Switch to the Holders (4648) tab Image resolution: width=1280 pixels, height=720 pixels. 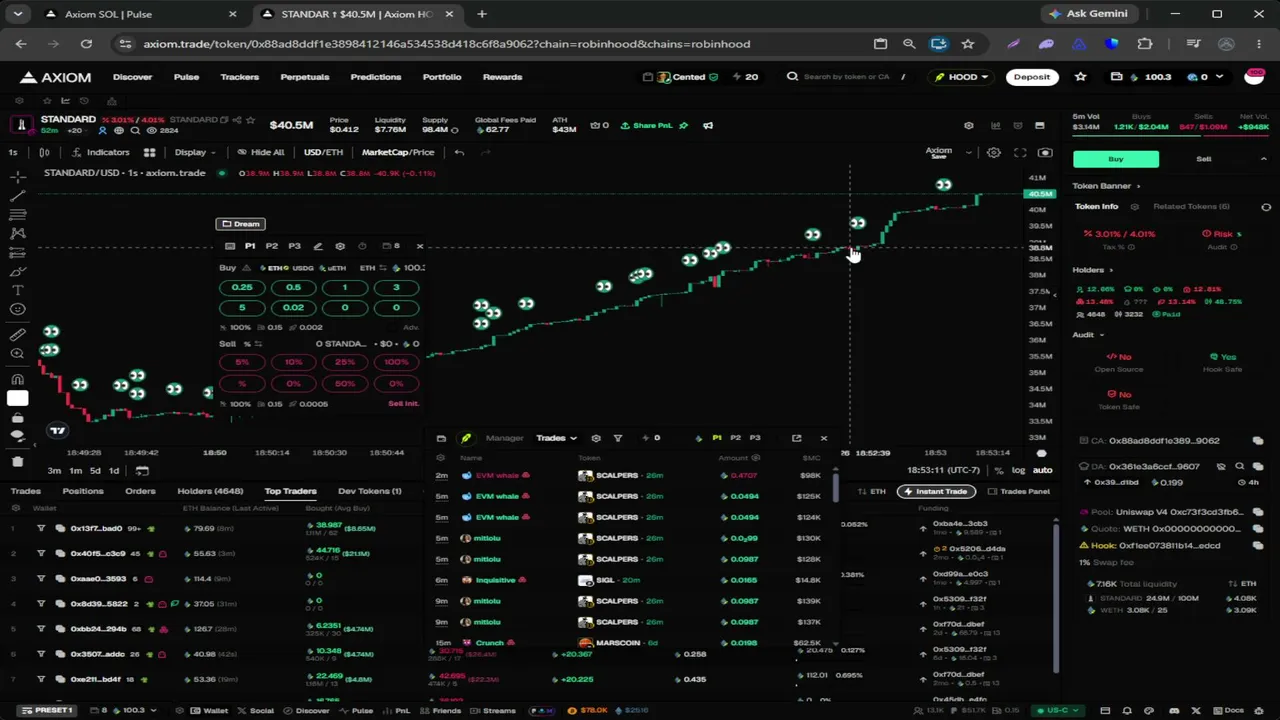tap(210, 491)
